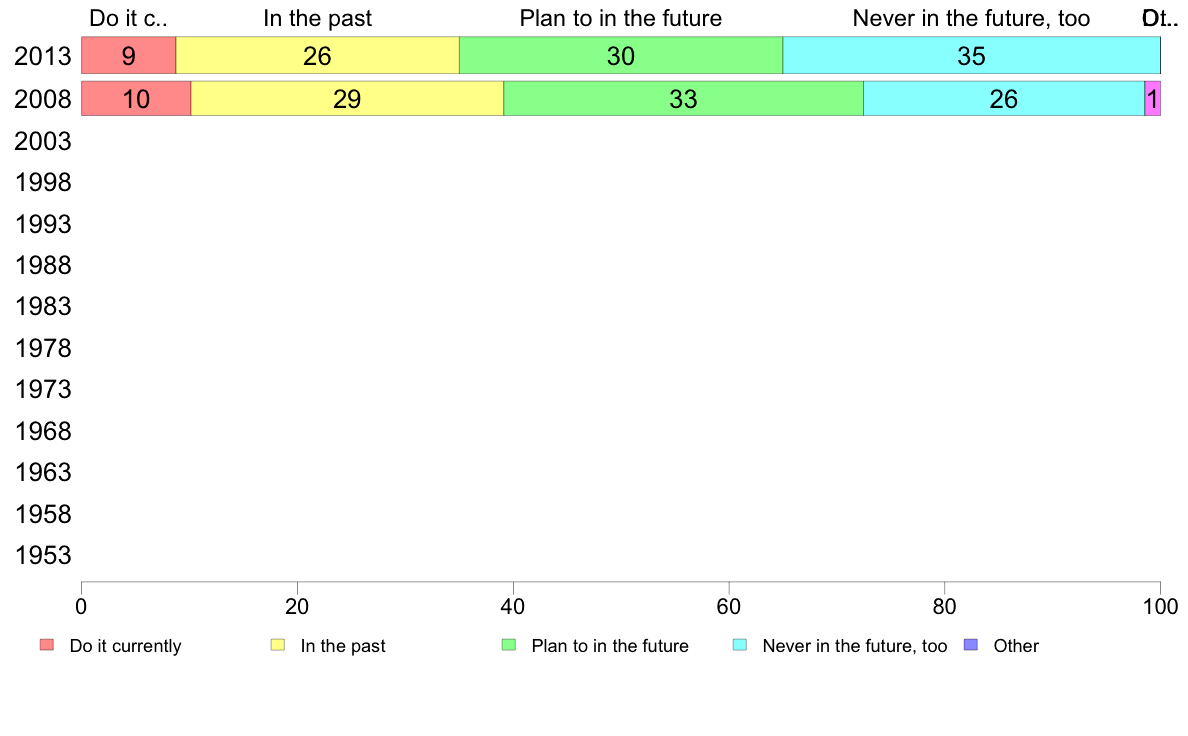The height and width of the screenshot is (736, 1188).
Task: Select the 2008 yellow bar segment labeled 29
Action: click(x=347, y=99)
